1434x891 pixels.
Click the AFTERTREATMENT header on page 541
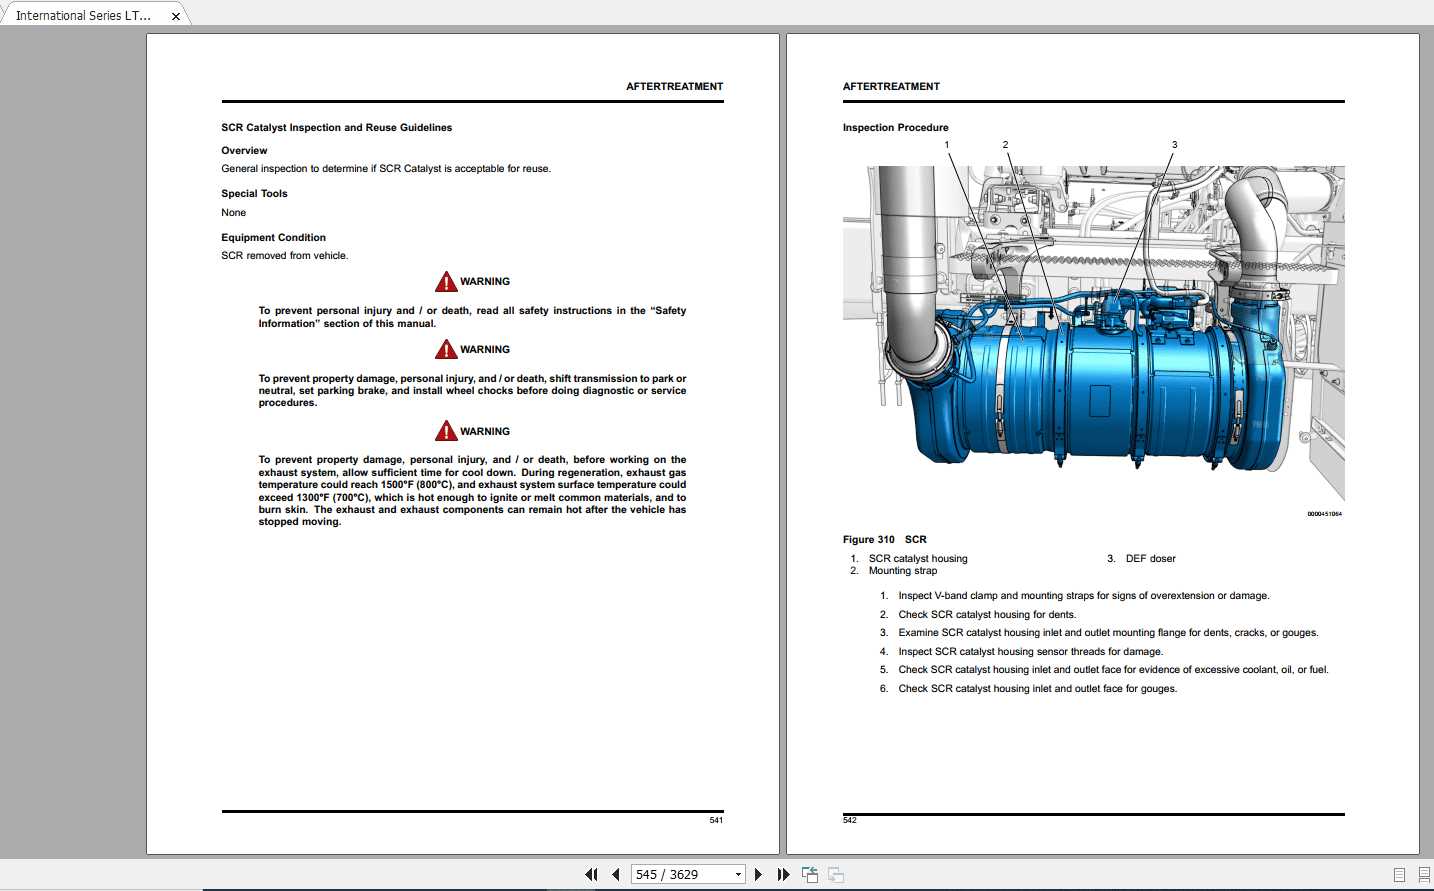[x=674, y=87]
